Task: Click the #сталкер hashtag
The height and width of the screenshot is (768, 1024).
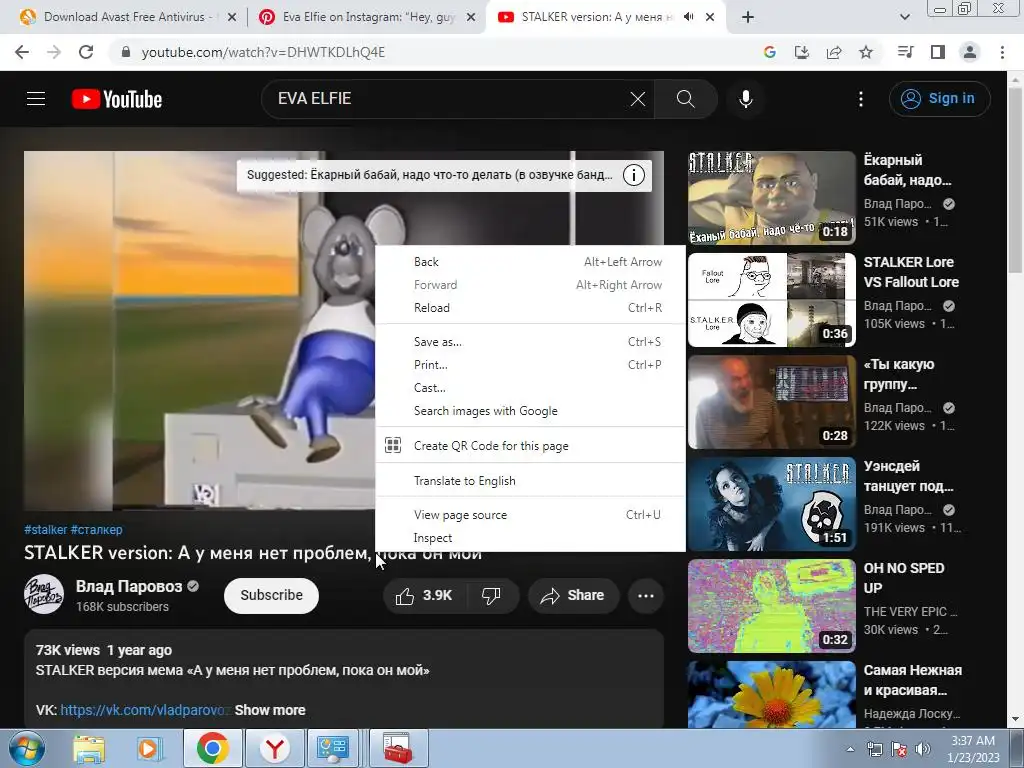Action: tap(97, 530)
